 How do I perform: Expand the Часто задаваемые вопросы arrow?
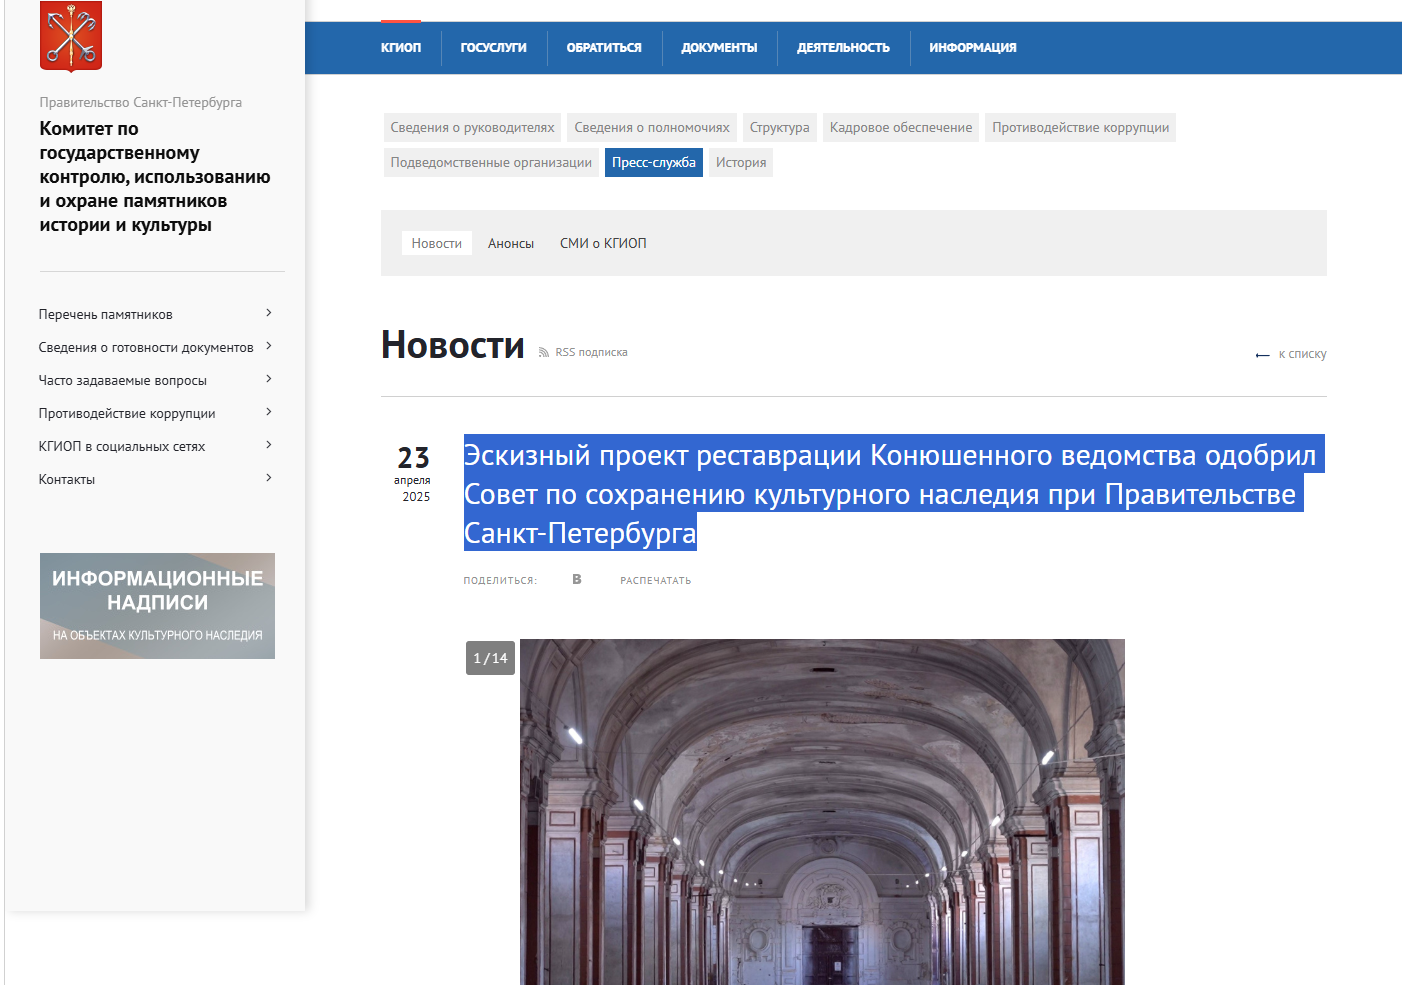click(x=269, y=379)
